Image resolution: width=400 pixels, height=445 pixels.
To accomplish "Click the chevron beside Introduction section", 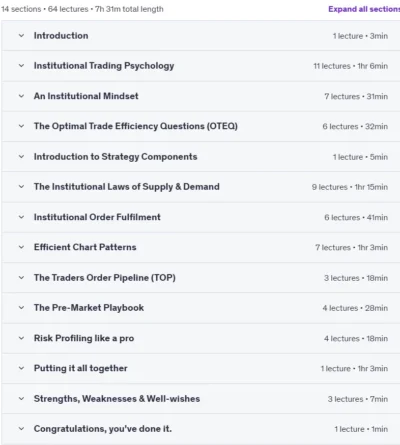I will [x=21, y=35].
